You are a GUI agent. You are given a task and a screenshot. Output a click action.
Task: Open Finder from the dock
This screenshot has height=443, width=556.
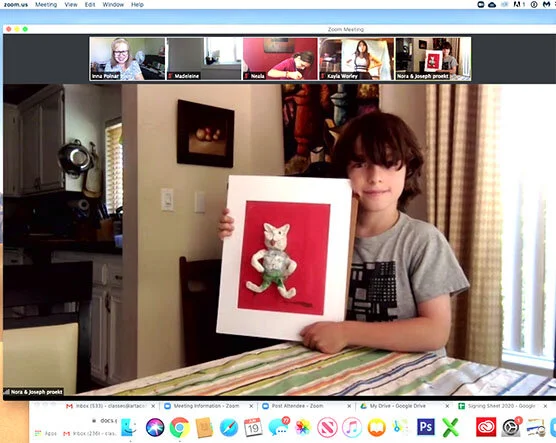pyautogui.click(x=128, y=427)
